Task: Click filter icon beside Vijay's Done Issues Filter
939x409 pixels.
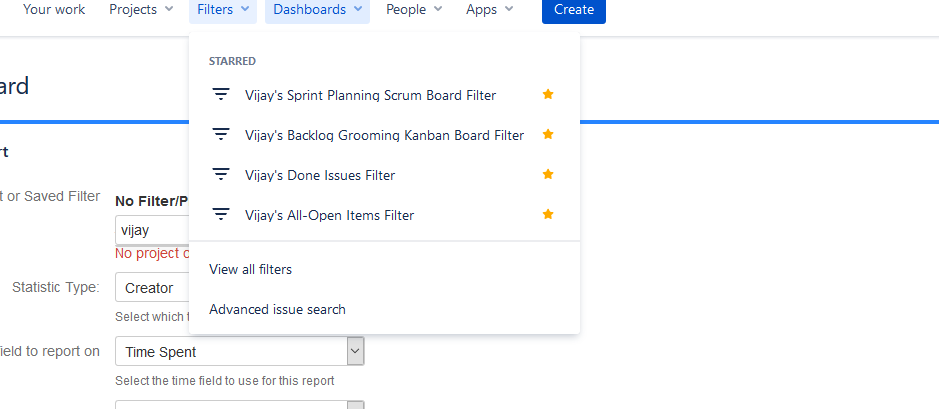Action: tap(221, 175)
